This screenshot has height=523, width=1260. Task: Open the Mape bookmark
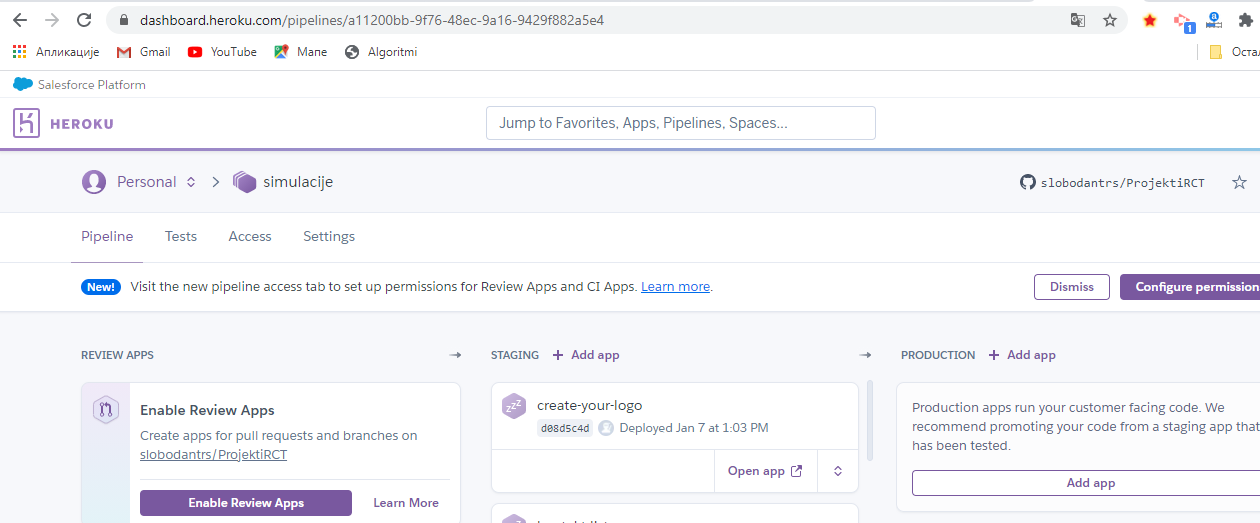point(300,52)
